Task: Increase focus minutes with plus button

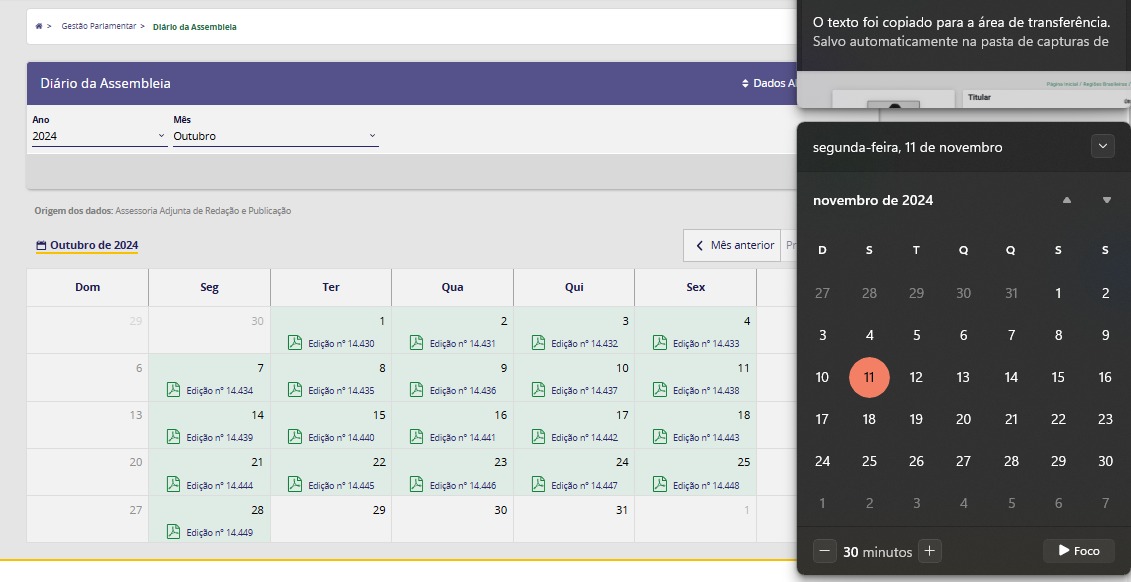Action: pos(929,551)
